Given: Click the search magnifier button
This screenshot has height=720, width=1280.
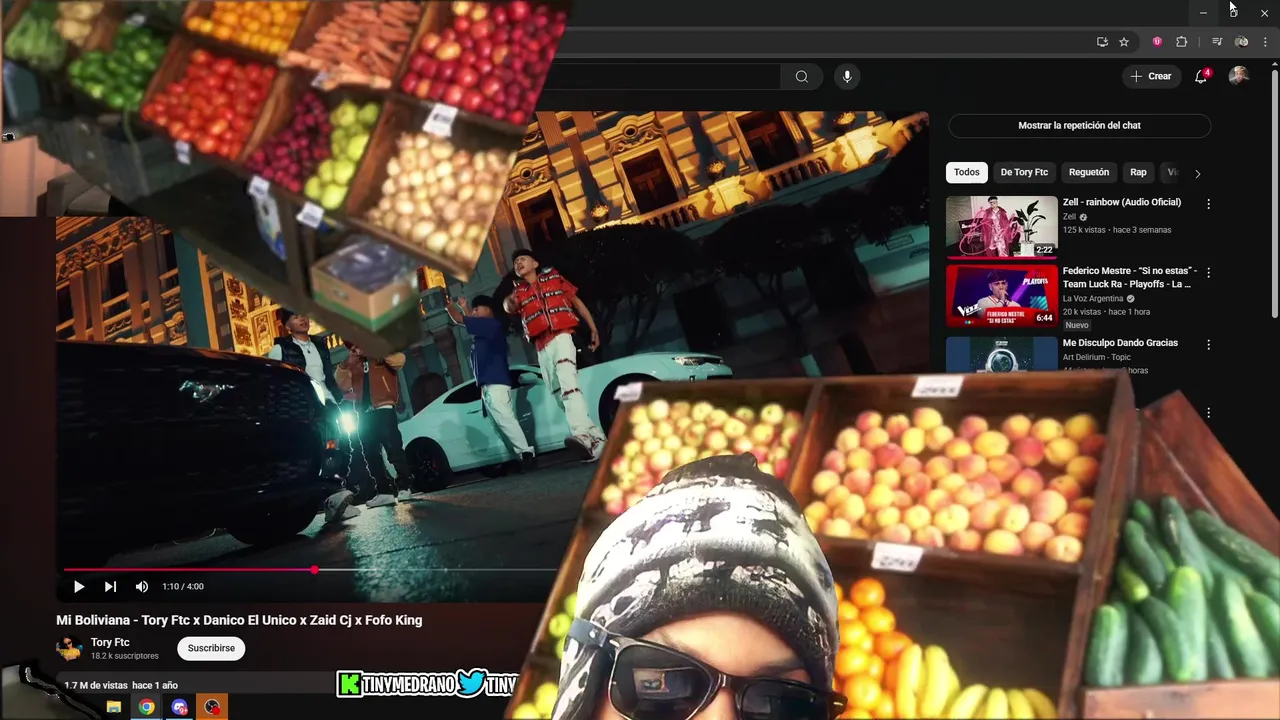Looking at the screenshot, I should coord(802,77).
